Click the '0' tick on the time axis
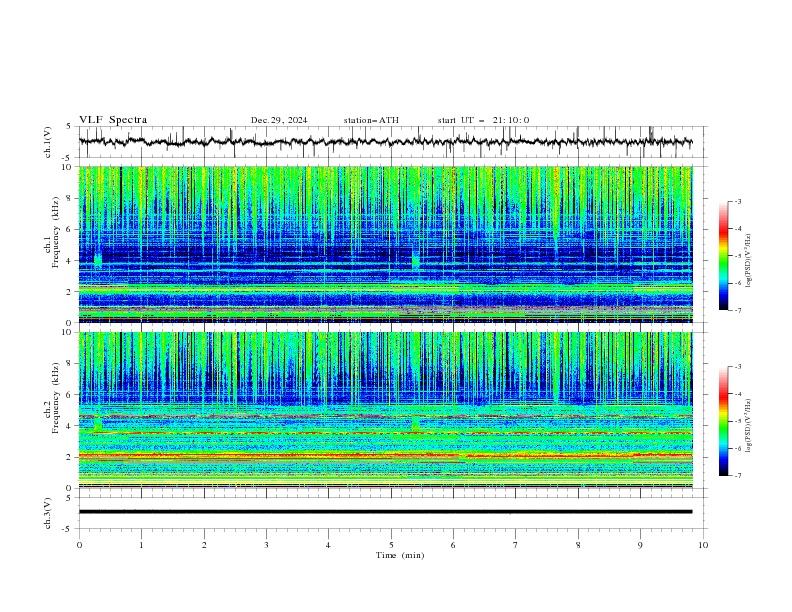Viewport: 792px width, 612px height. [79, 545]
